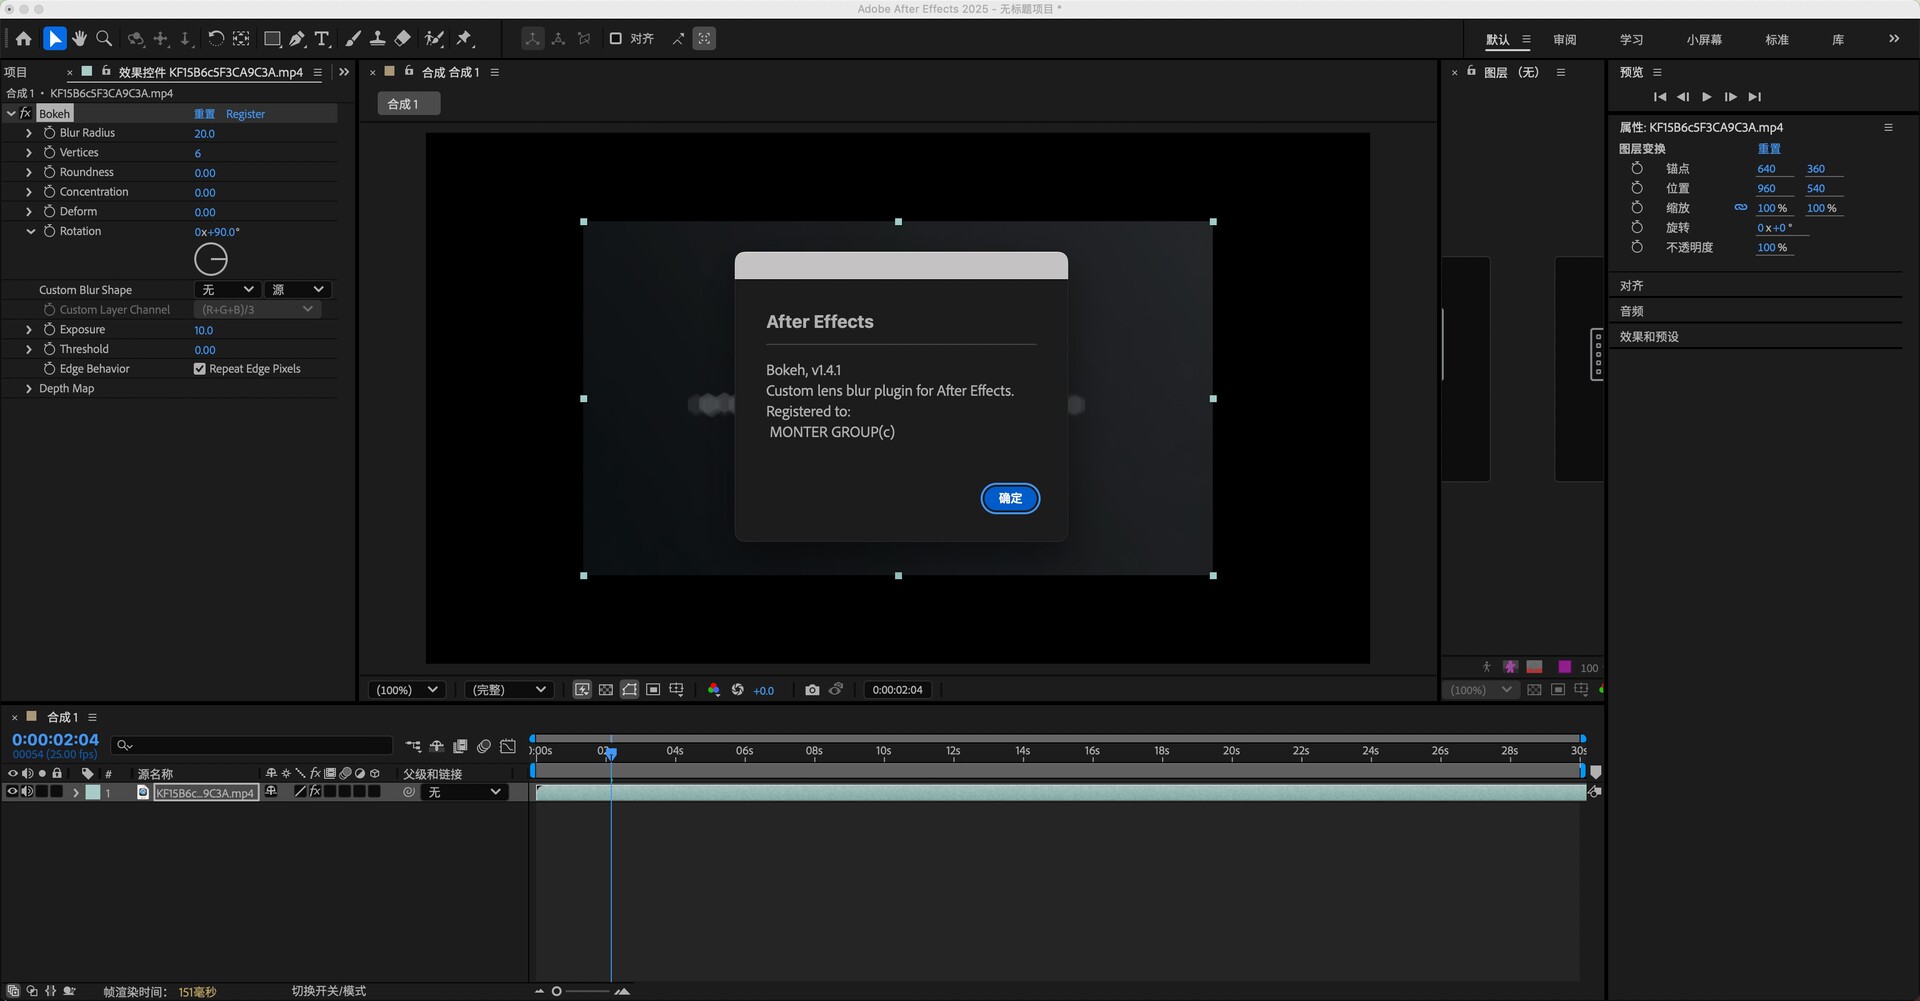This screenshot has height=1001, width=1920.
Task: Select the Rotation tool
Action: (x=215, y=39)
